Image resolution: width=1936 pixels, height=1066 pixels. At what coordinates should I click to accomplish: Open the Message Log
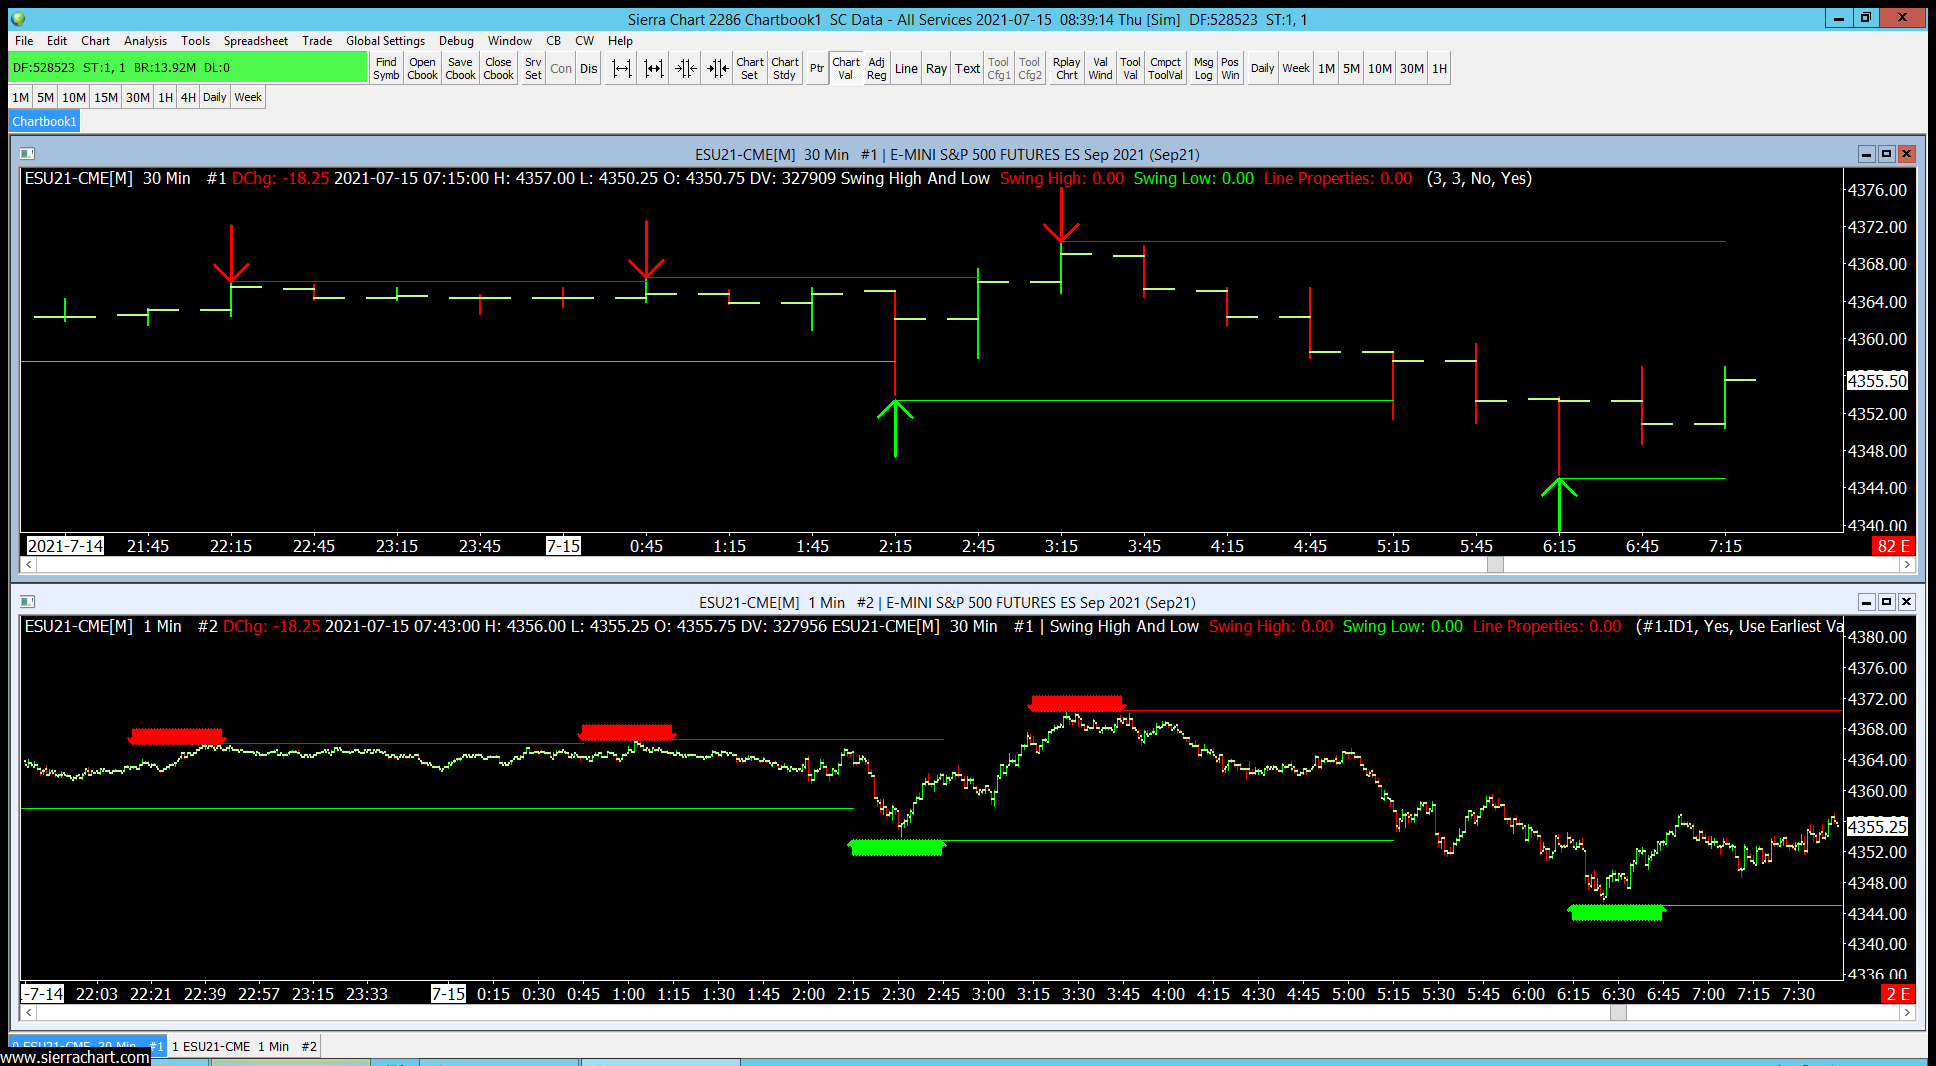(x=1203, y=68)
